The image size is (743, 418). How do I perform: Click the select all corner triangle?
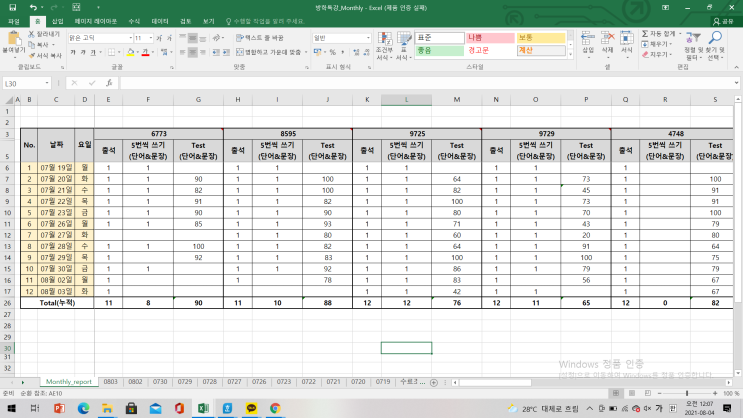tap(9, 100)
